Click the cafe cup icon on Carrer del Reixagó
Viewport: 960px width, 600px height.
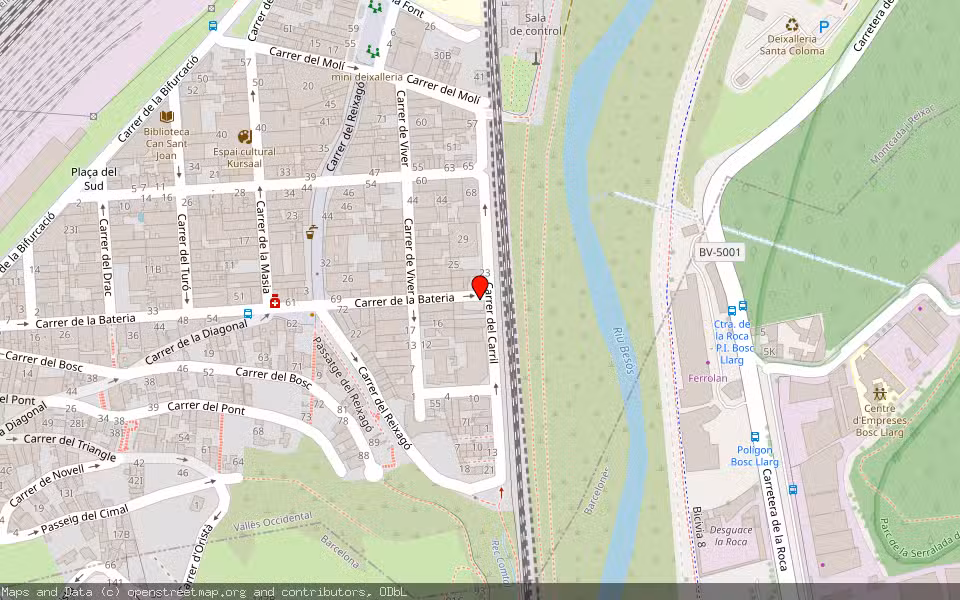tap(312, 233)
